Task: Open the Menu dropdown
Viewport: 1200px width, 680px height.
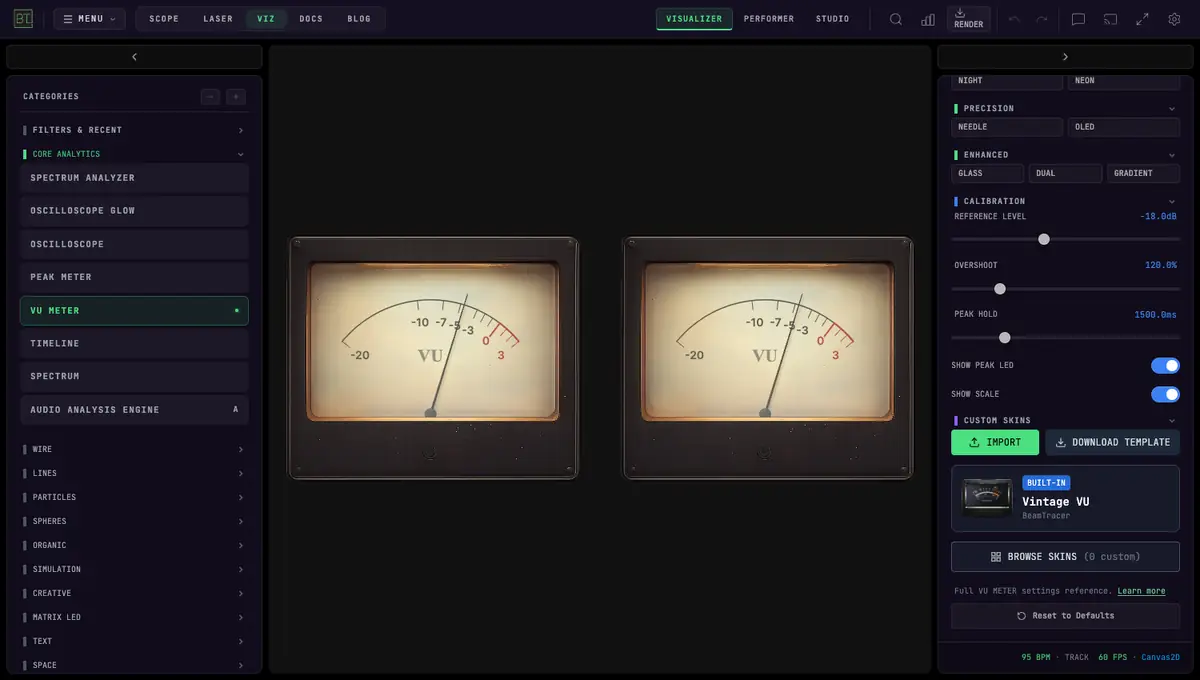Action: tap(89, 19)
